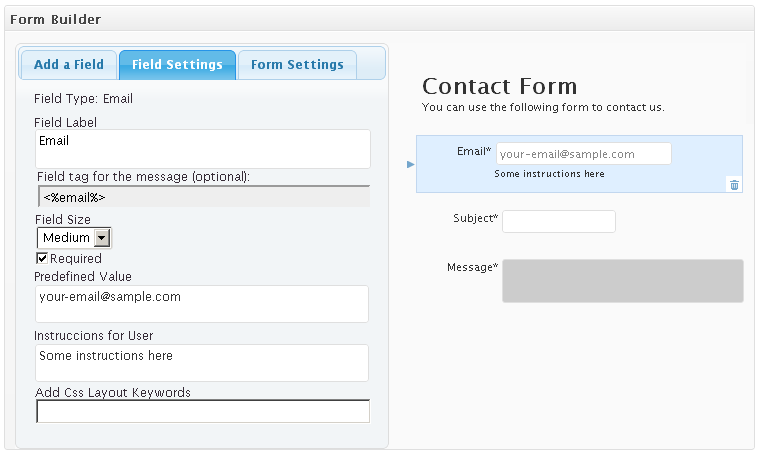Toggle the Required checkbox
758x453 pixels.
[43, 258]
